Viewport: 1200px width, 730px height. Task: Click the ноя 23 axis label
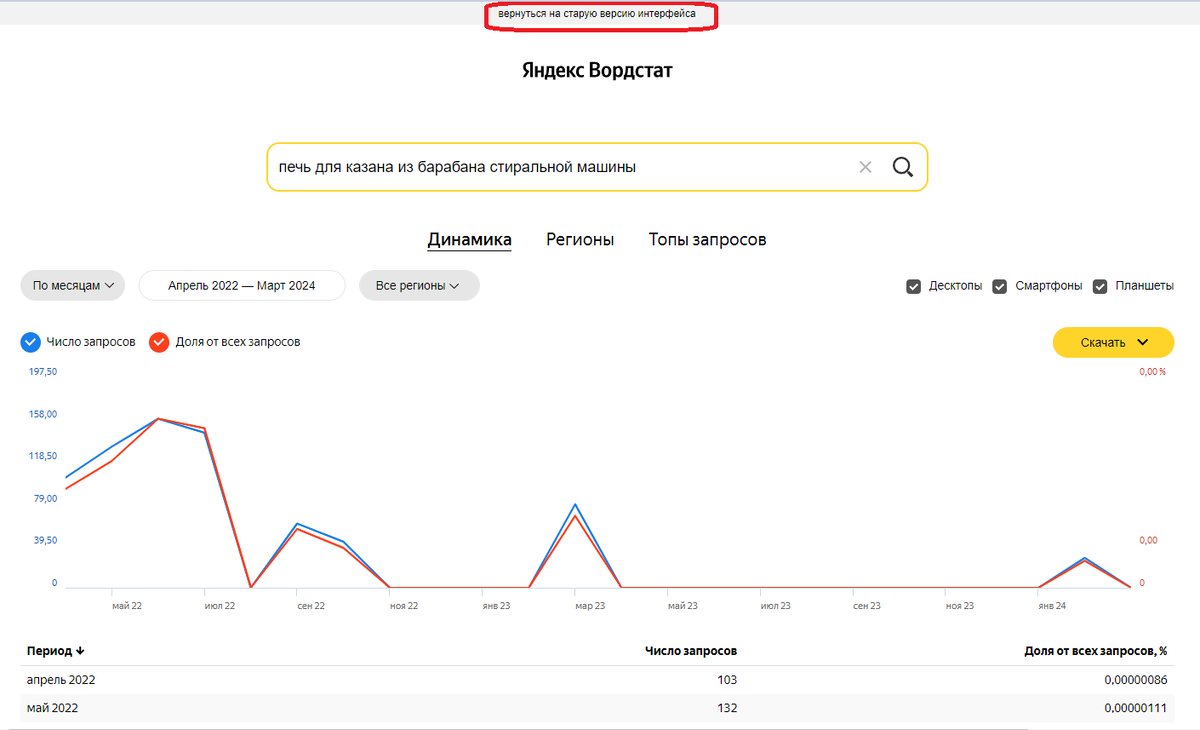(x=960, y=606)
